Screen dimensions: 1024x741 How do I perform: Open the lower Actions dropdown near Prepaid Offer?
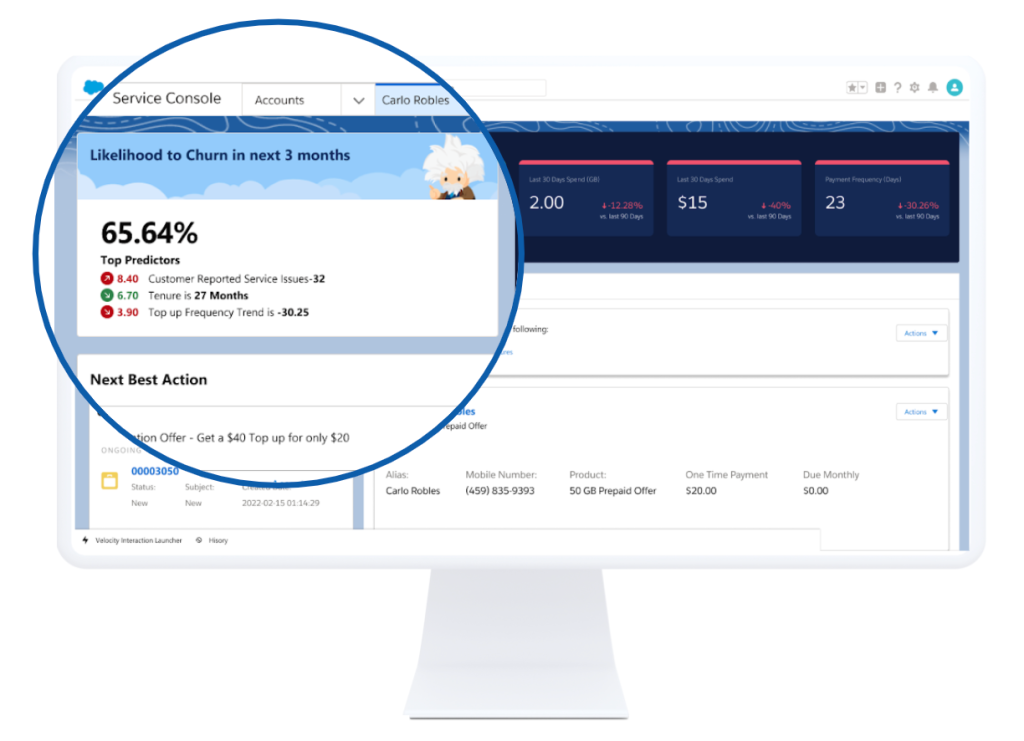921,412
